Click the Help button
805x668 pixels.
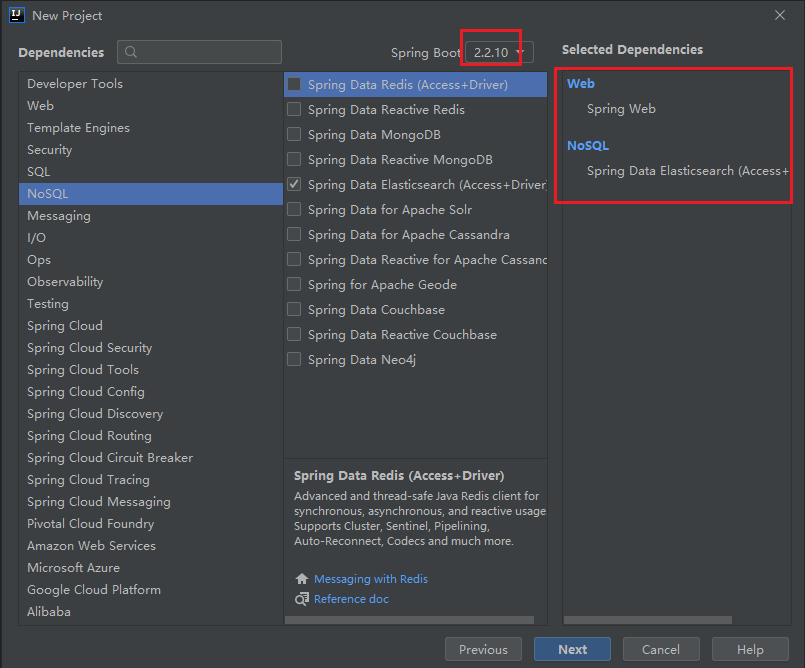750,650
